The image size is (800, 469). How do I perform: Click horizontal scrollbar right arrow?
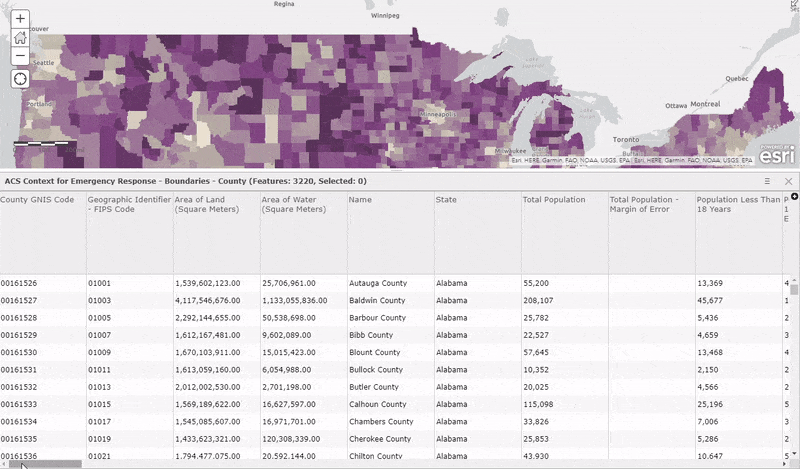point(785,464)
